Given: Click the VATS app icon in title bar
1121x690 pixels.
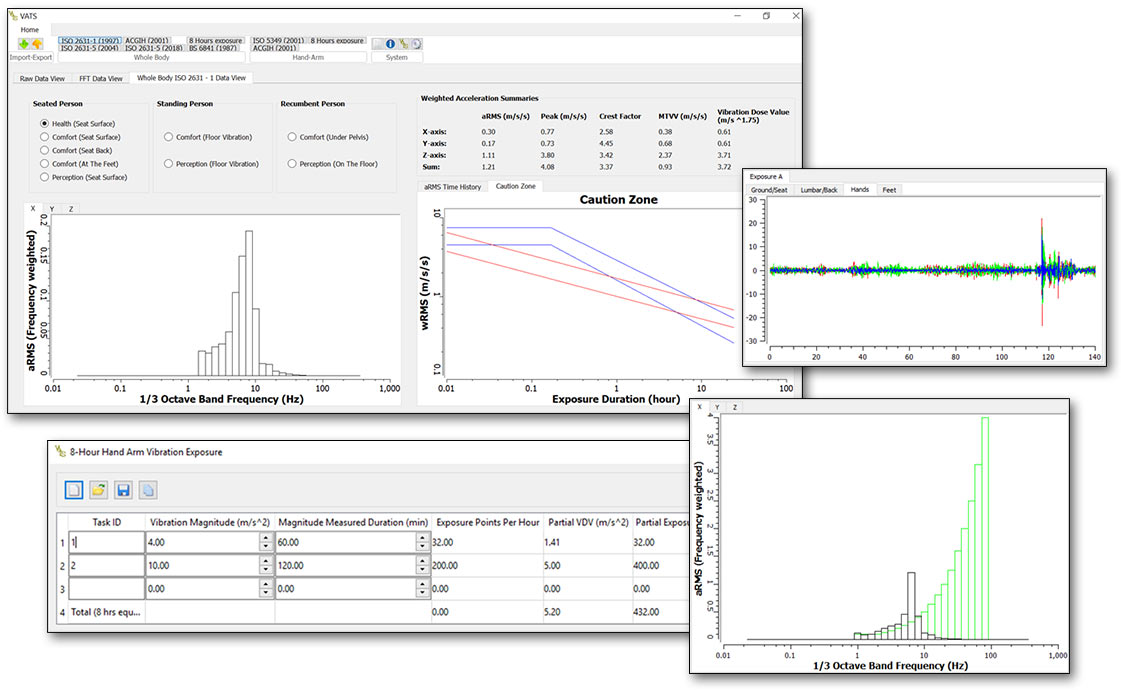Looking at the screenshot, I should tap(14, 16).
